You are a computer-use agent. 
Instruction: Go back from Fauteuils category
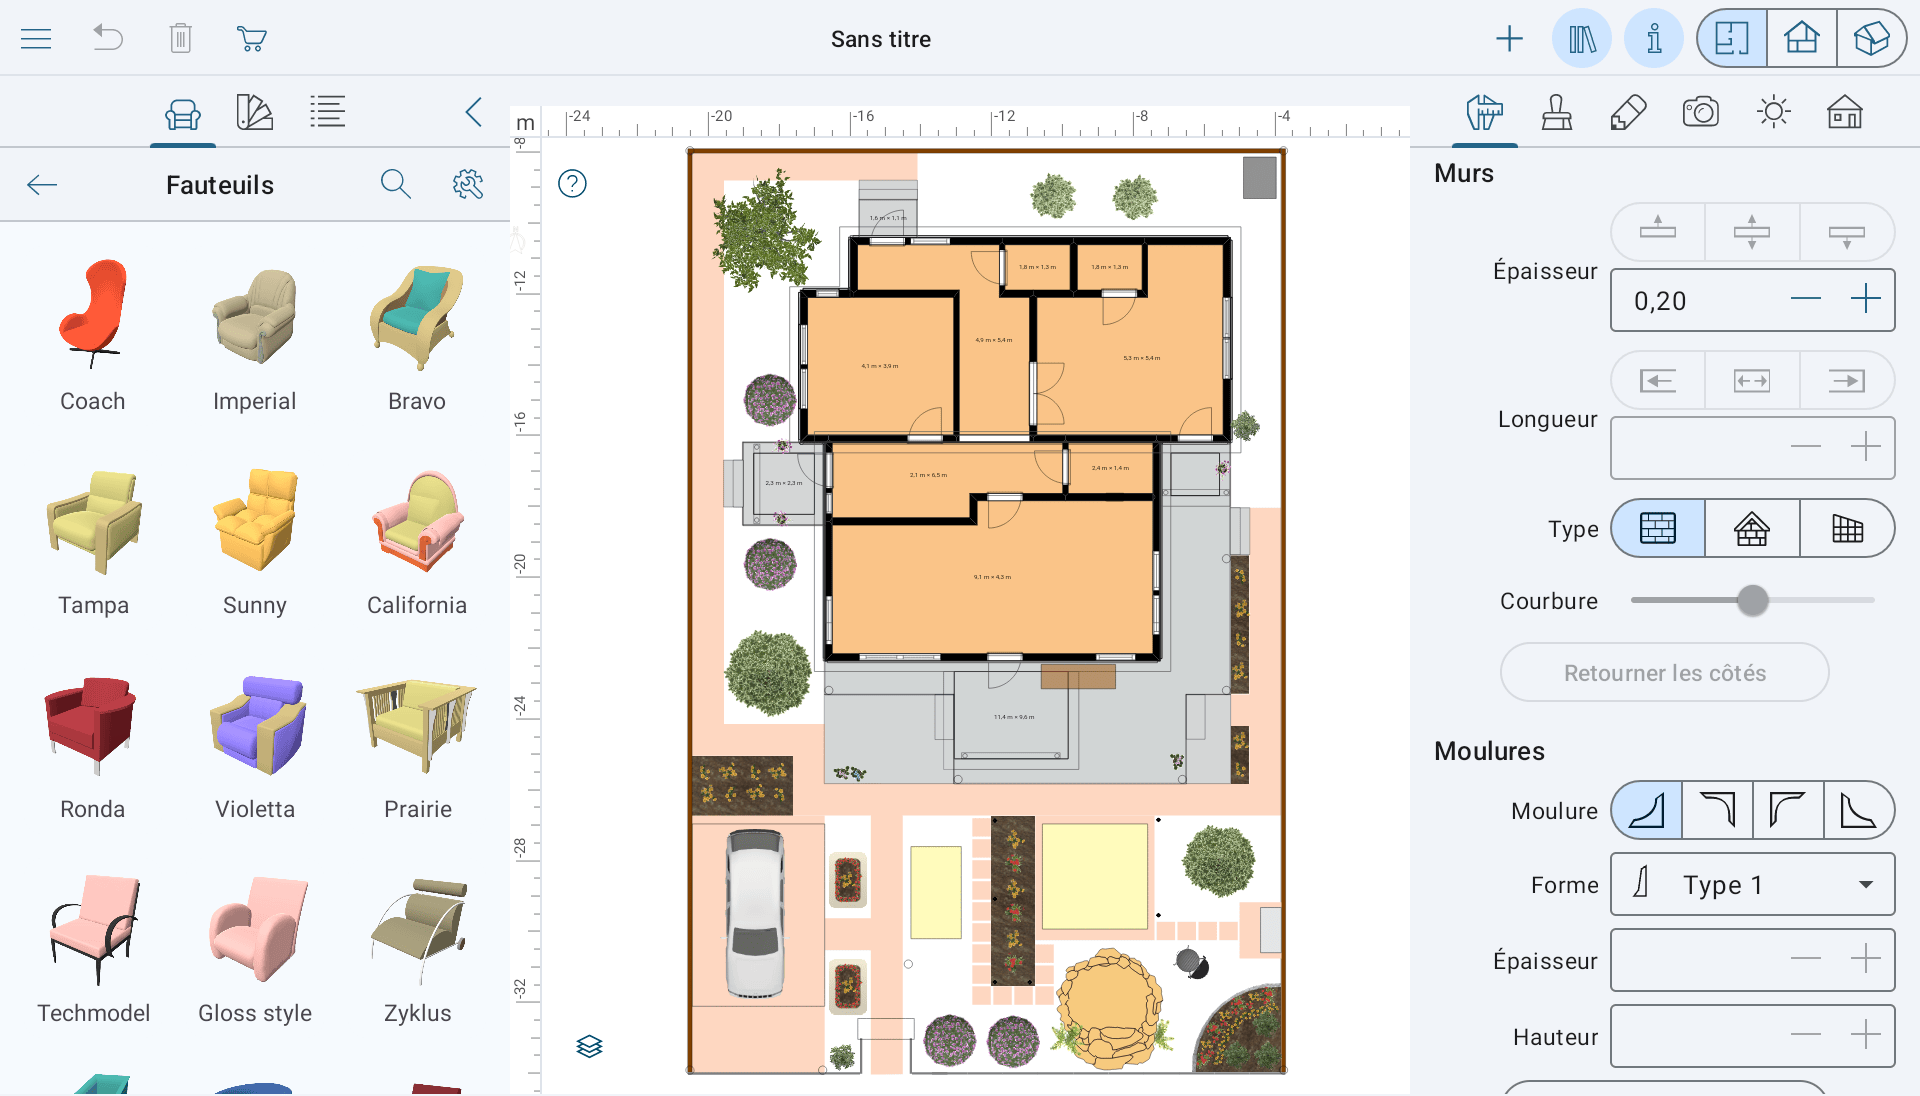click(42, 185)
